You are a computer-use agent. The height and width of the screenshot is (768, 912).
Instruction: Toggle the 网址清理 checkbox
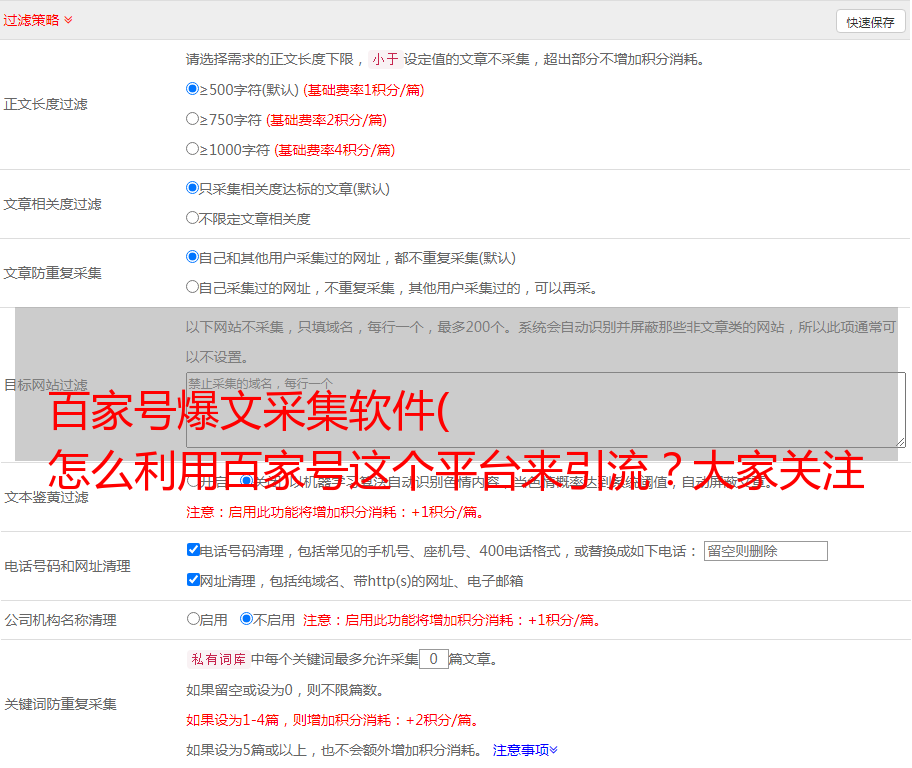point(193,580)
